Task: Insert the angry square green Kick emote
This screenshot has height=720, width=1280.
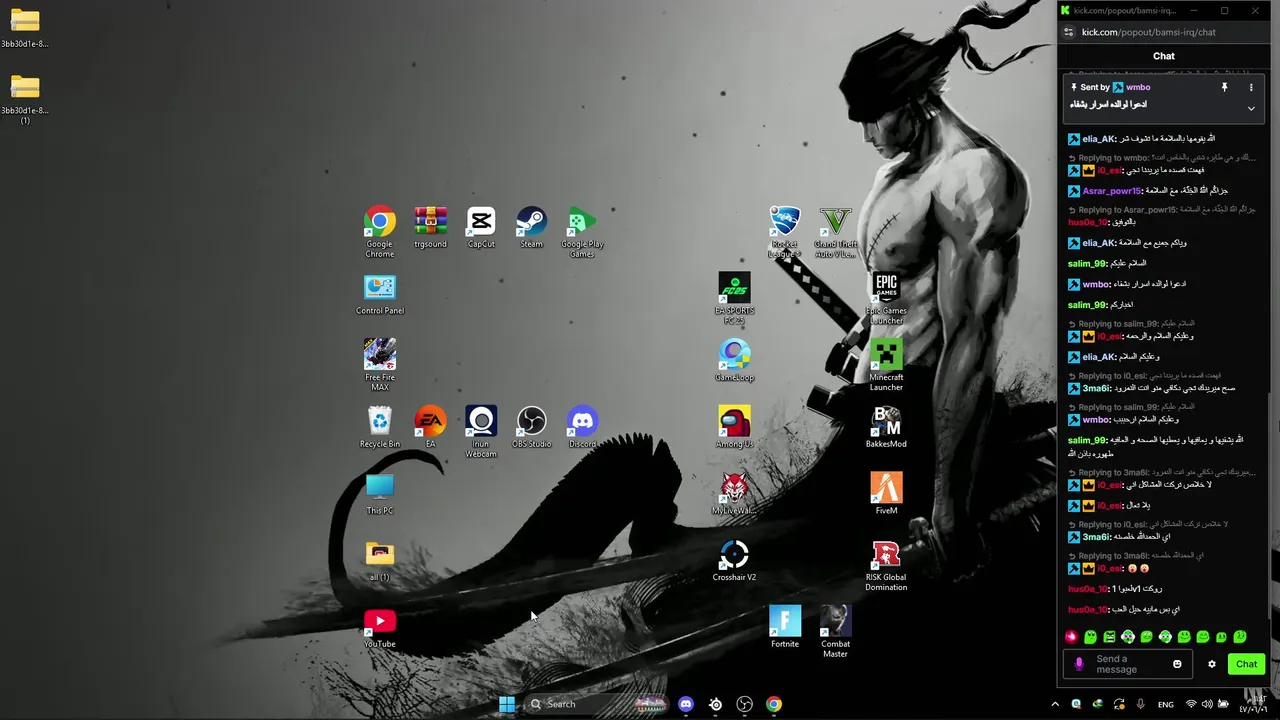Action: pyautogui.click(x=1109, y=637)
